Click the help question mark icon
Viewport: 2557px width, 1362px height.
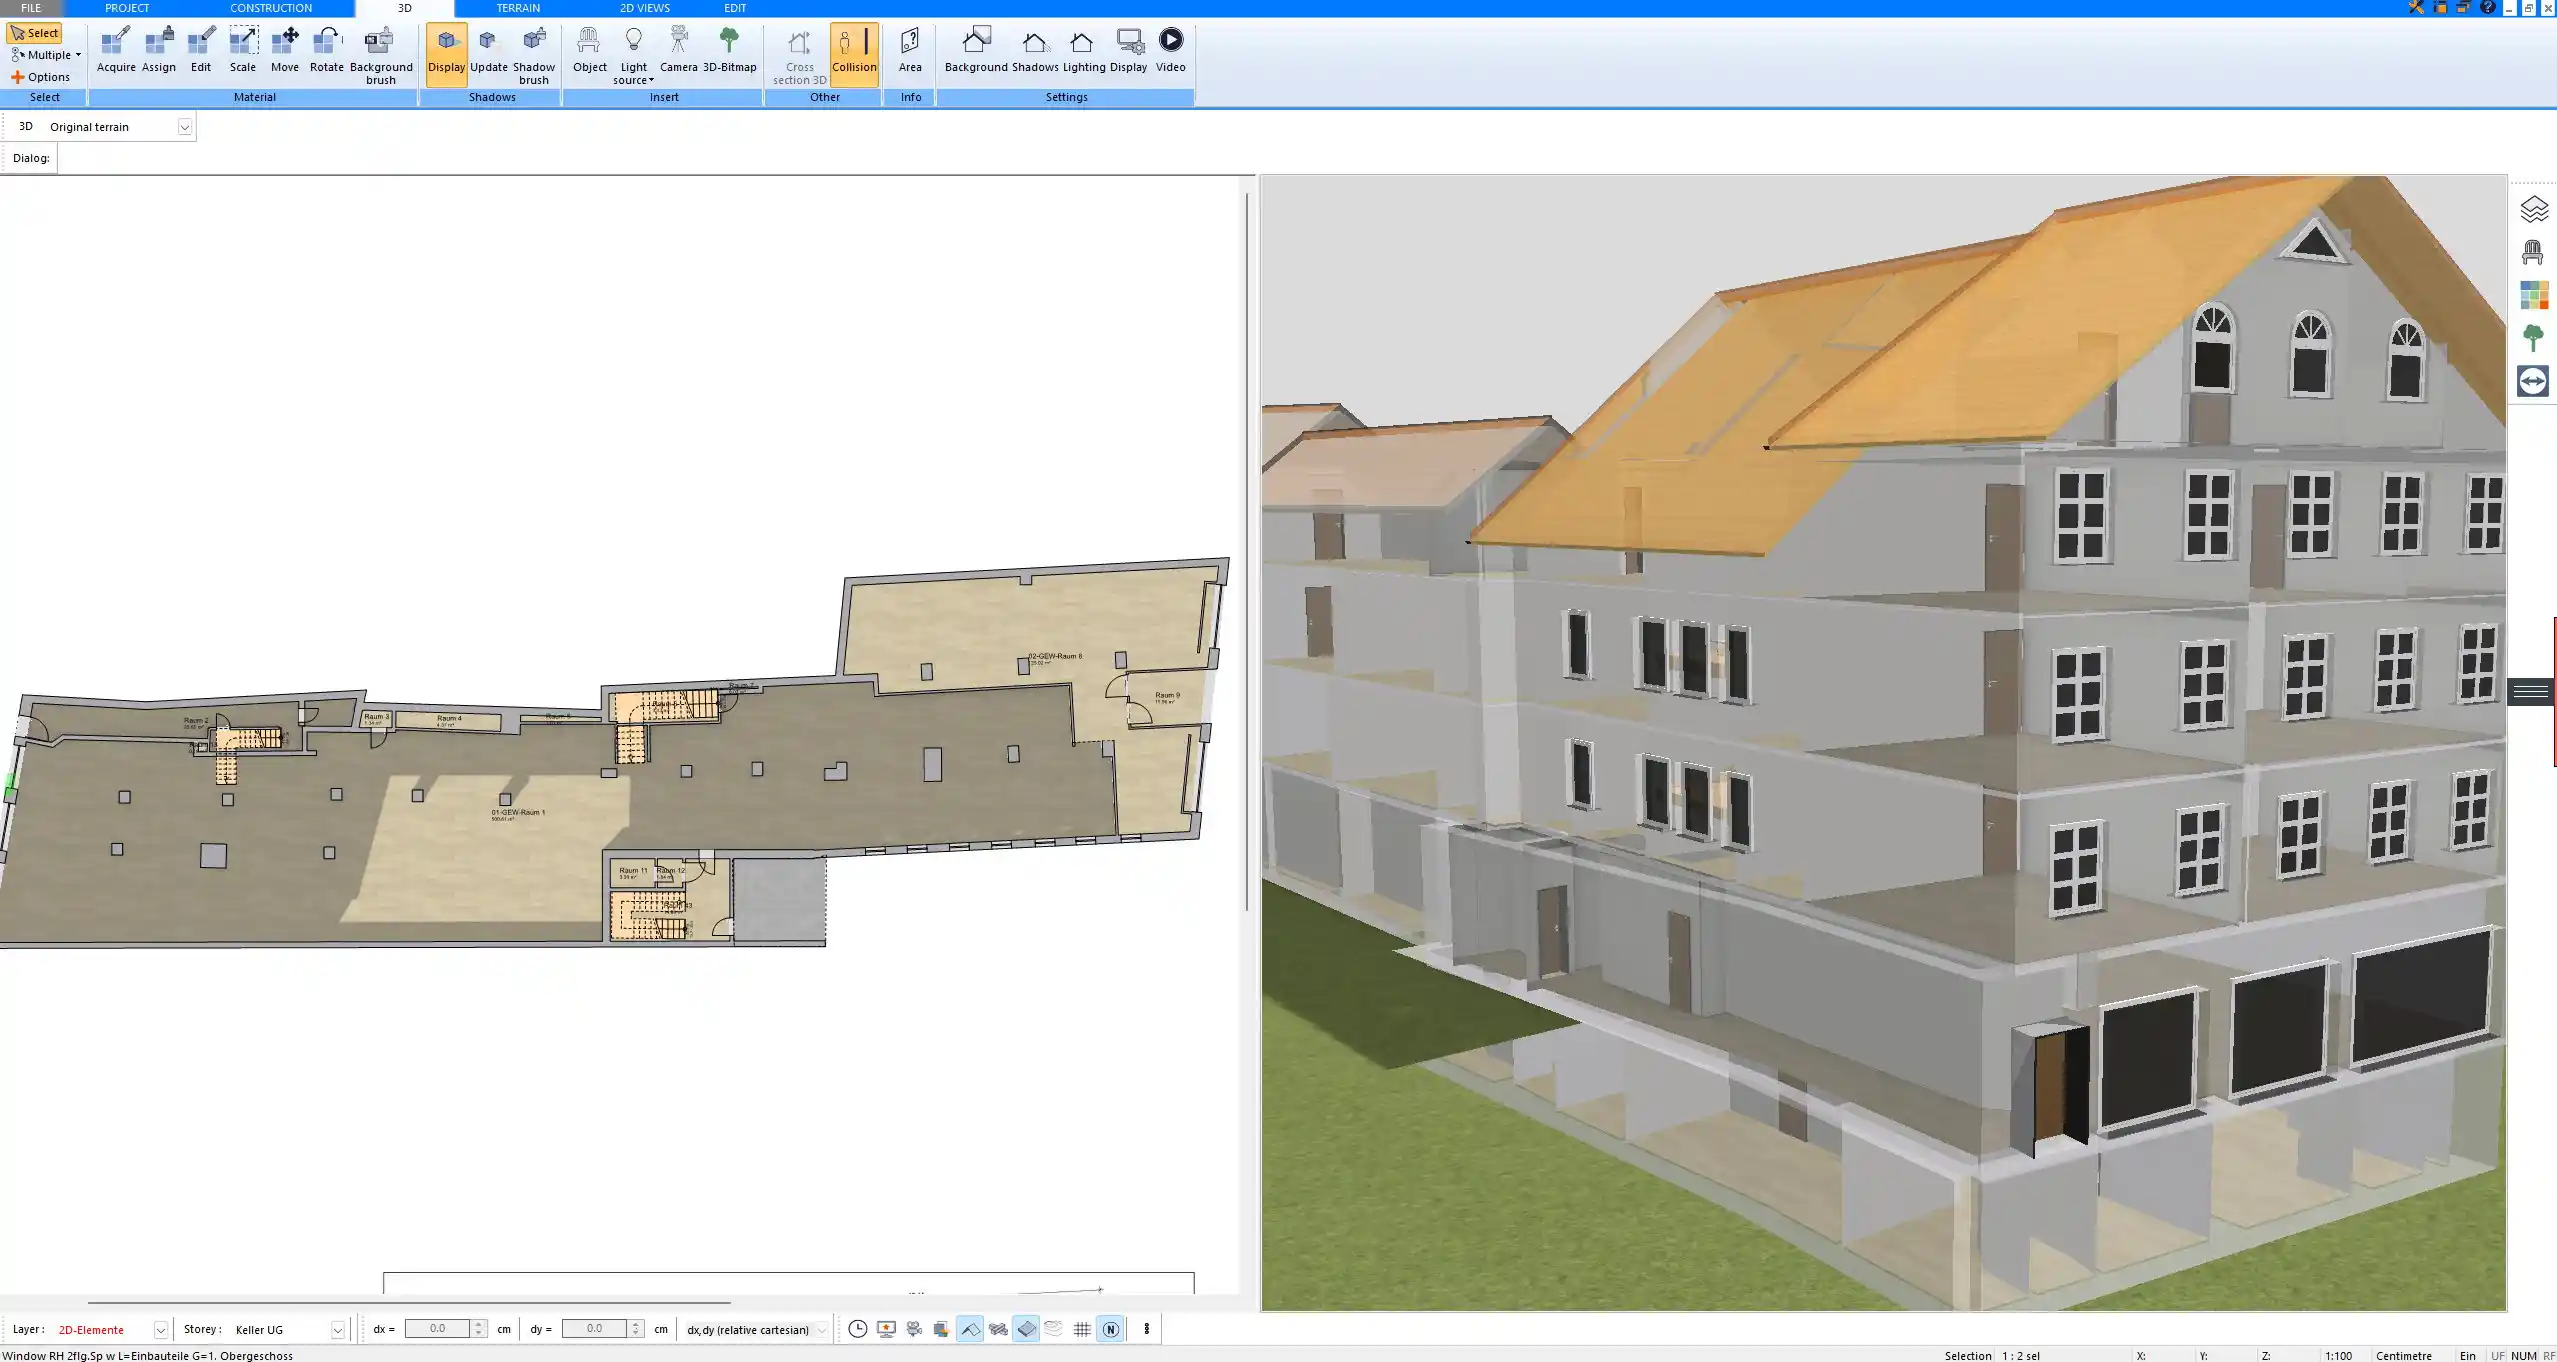point(2487,7)
